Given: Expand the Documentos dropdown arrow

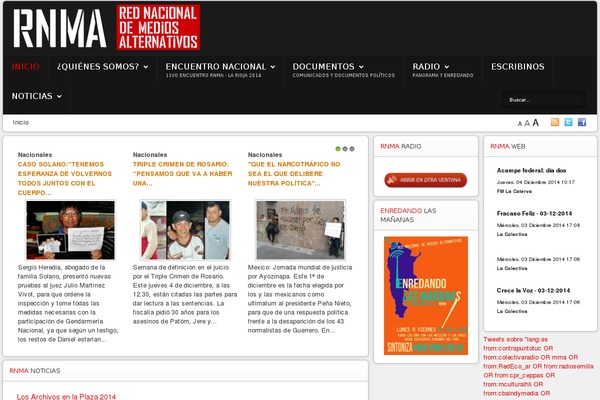Looking at the screenshot, I should coord(361,67).
